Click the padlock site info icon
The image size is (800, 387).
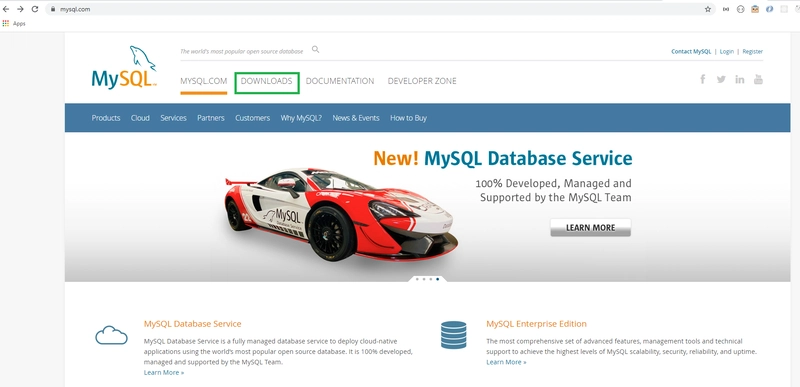[x=53, y=9]
